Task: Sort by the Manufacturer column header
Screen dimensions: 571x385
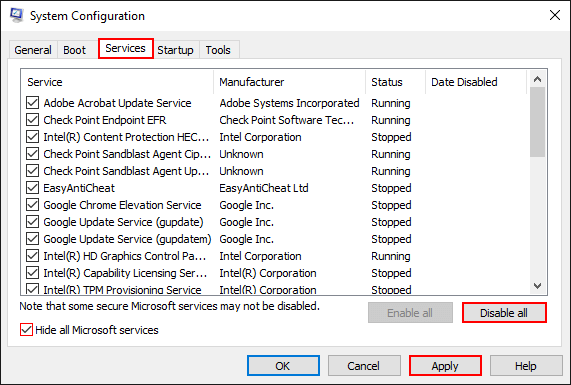Action: (290, 82)
